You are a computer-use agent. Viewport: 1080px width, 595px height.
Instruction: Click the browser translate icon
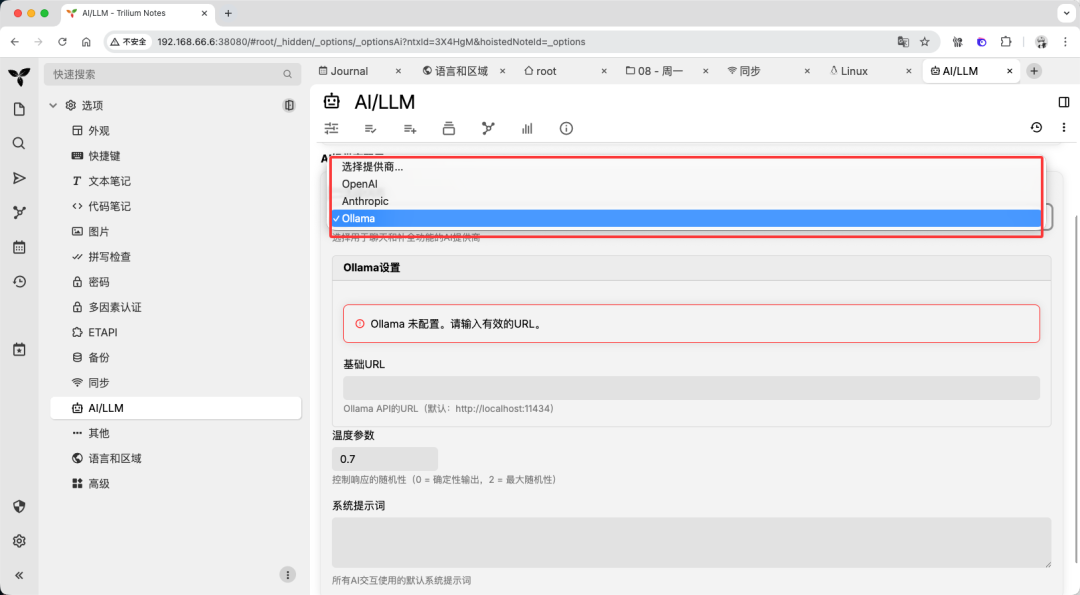point(903,42)
